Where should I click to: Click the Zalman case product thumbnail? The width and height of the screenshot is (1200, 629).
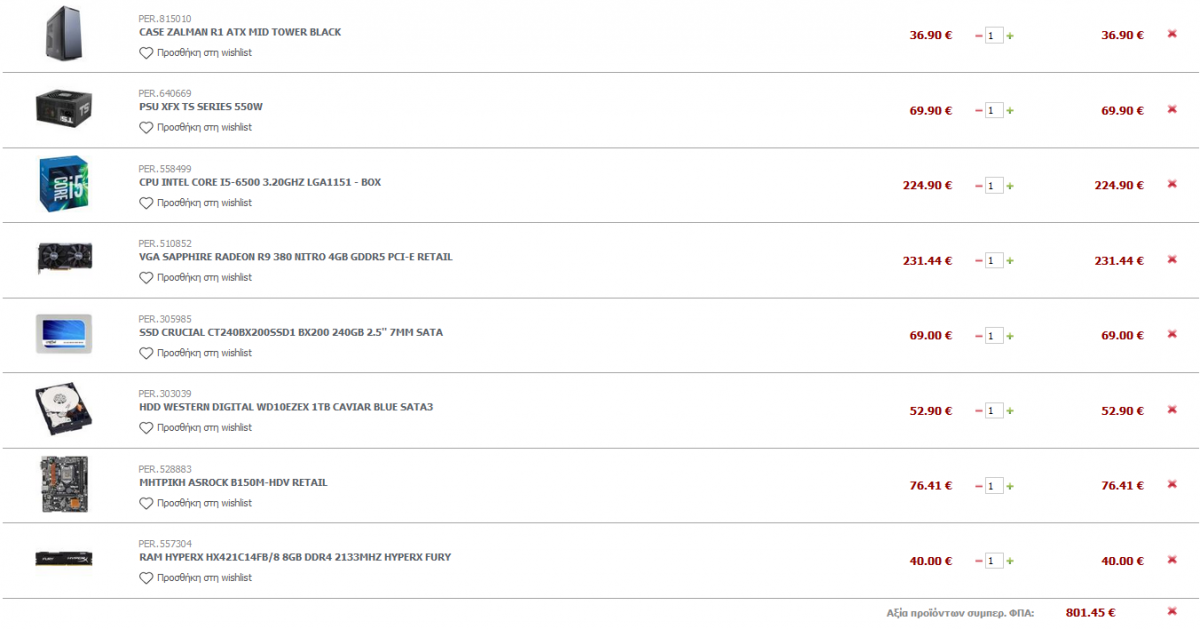pyautogui.click(x=67, y=34)
